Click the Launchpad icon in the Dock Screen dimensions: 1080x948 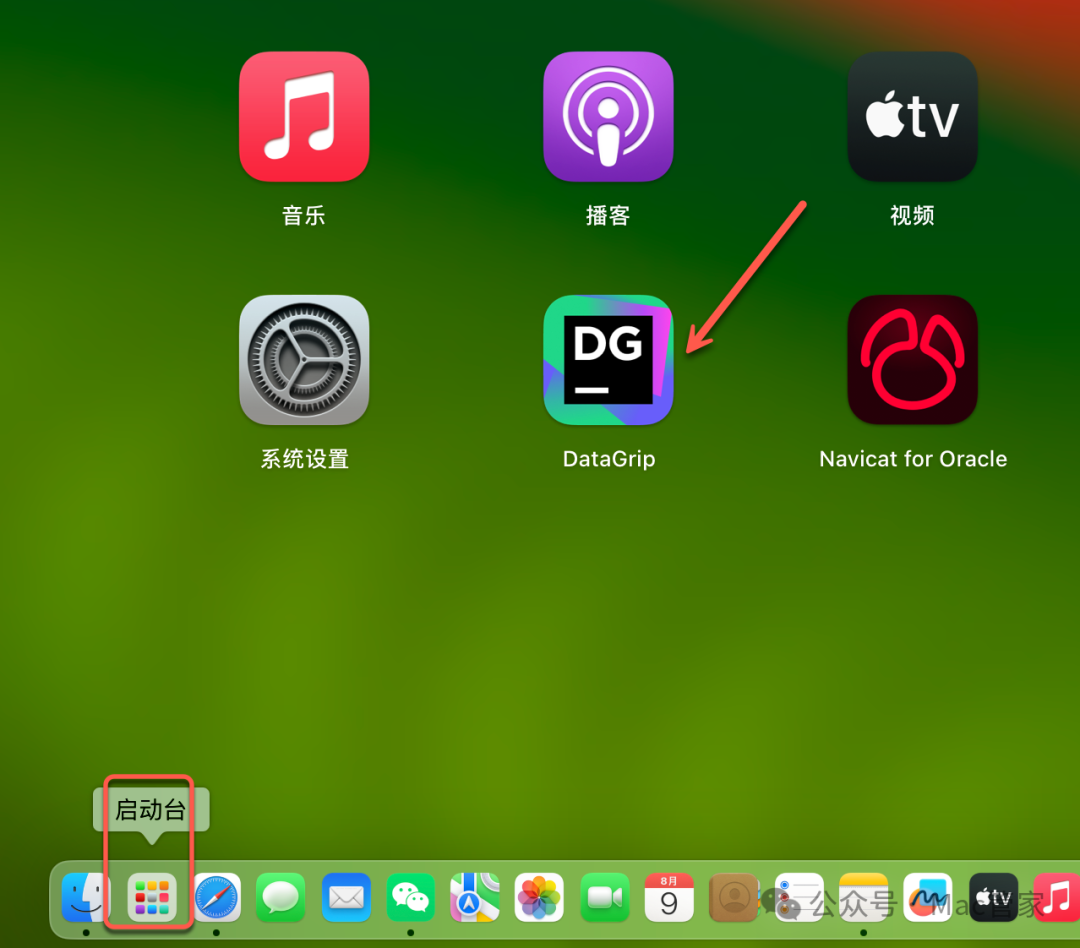150,897
